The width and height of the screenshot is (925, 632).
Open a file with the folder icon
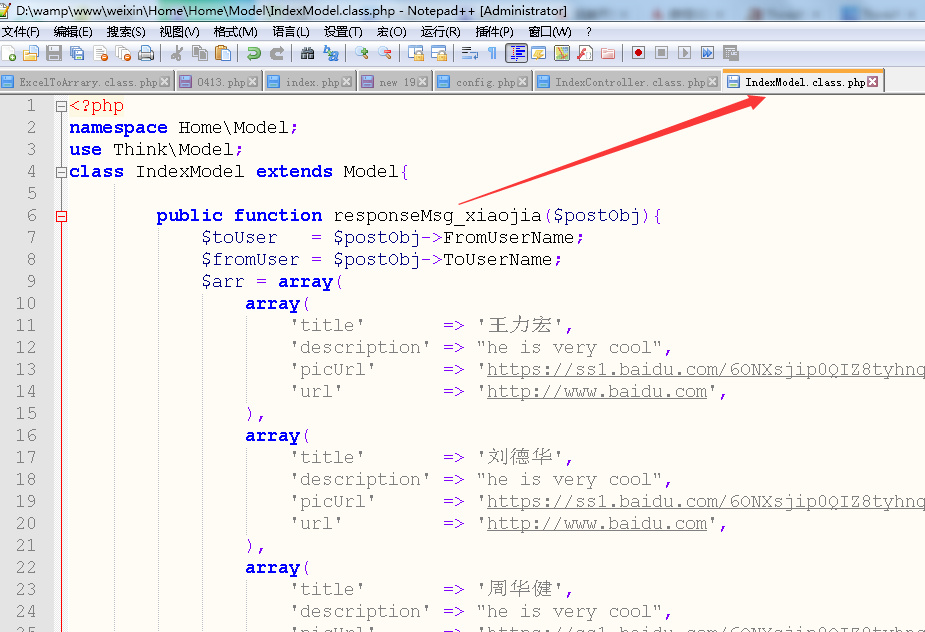click(31, 53)
